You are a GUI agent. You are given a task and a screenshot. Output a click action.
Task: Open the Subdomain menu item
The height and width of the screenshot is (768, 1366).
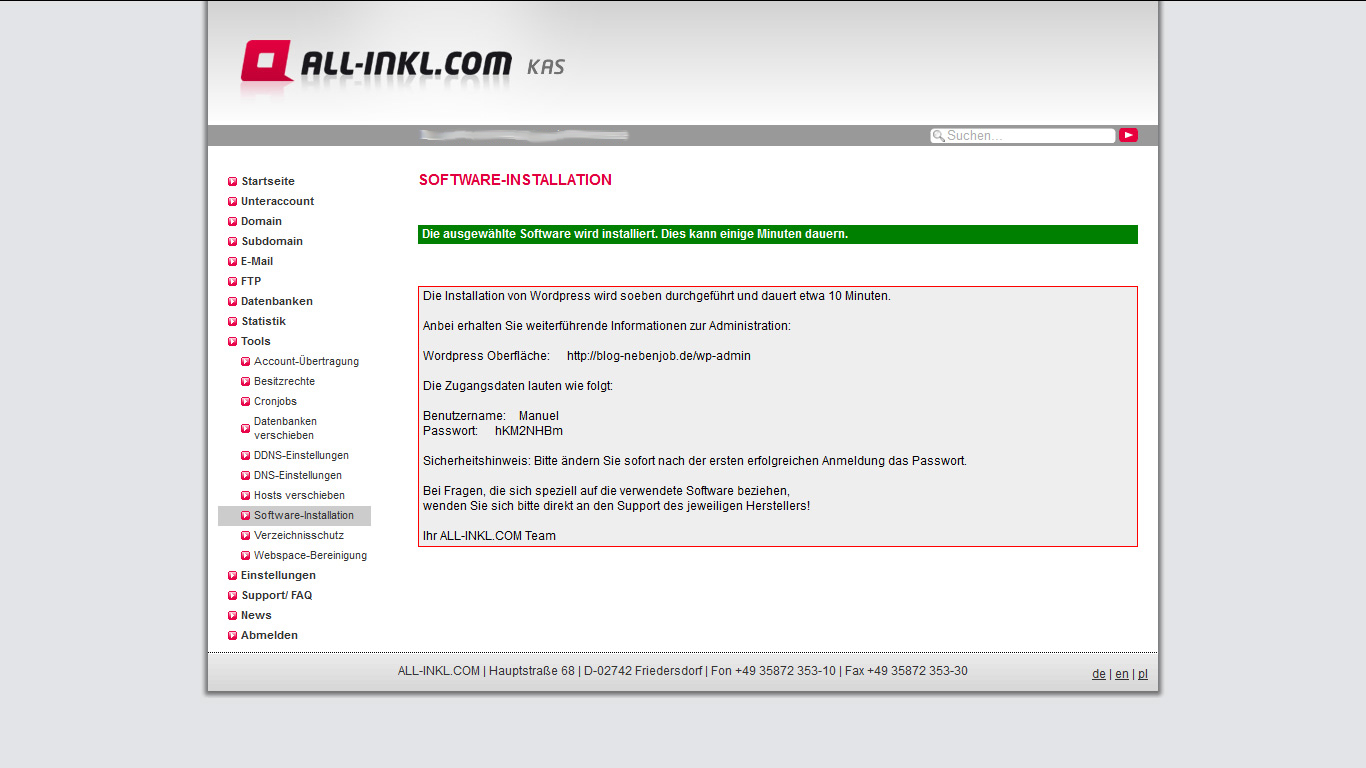[272, 241]
